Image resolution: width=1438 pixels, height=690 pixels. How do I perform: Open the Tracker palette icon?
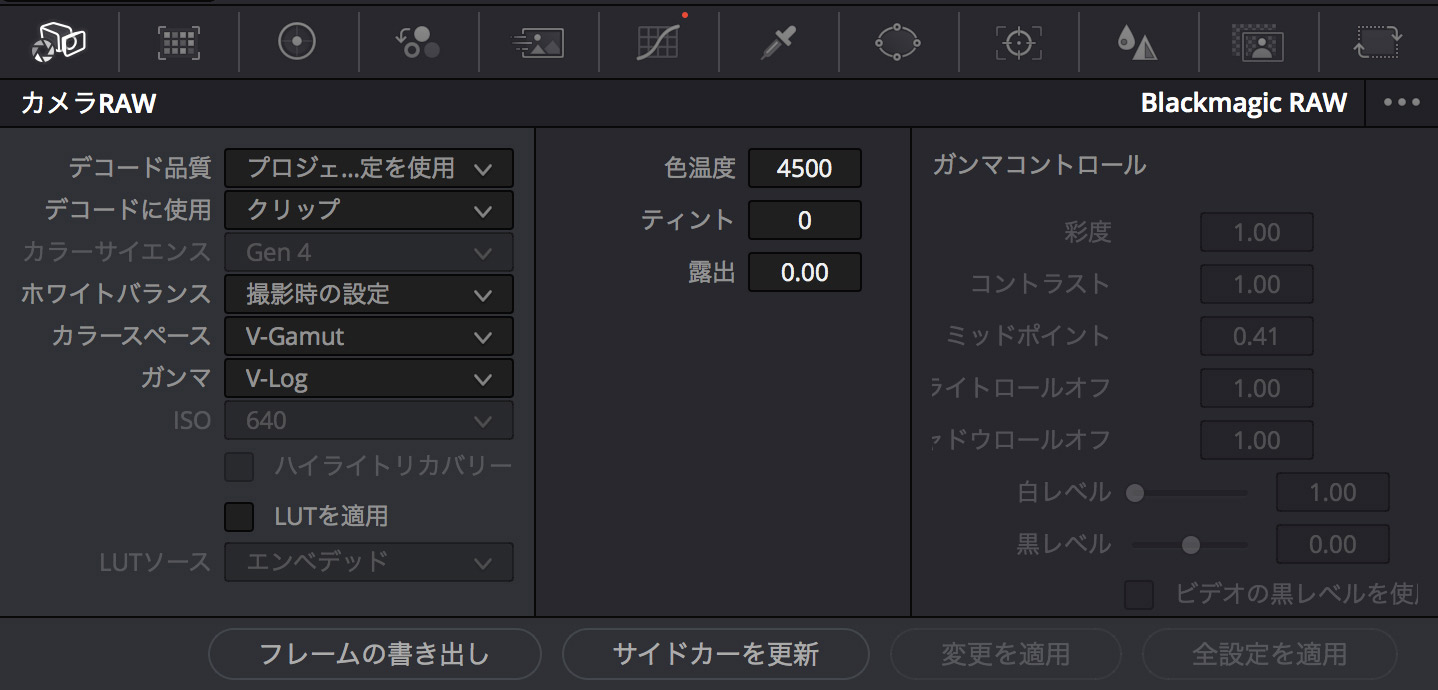tap(1017, 42)
